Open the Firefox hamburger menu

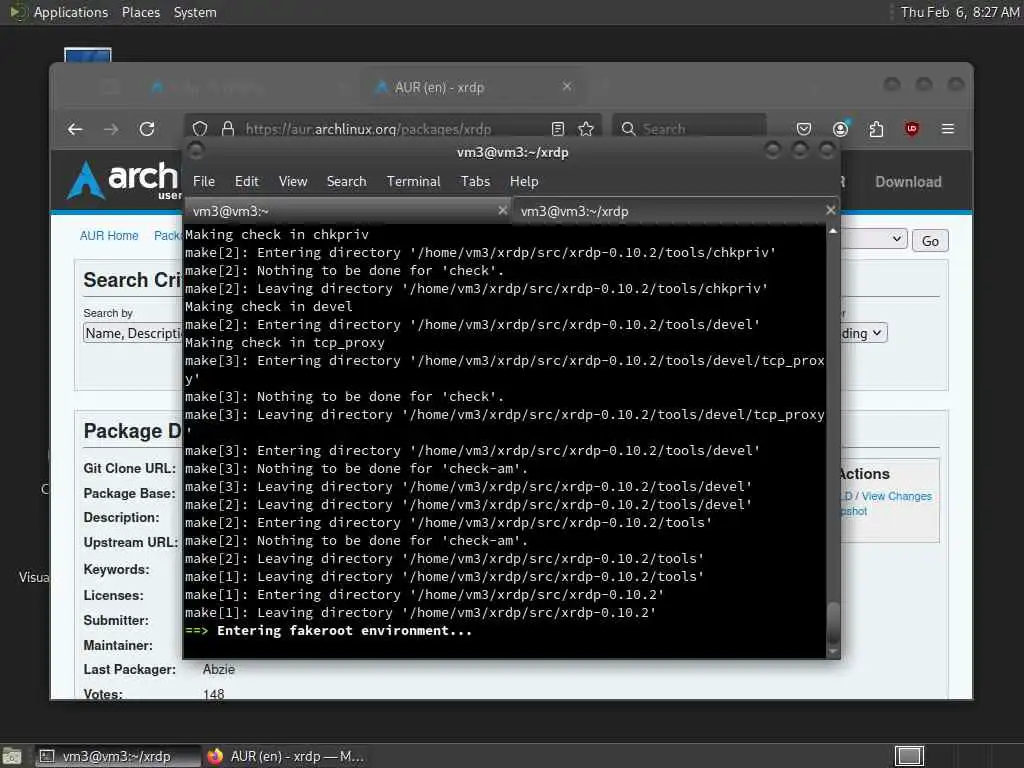[948, 129]
